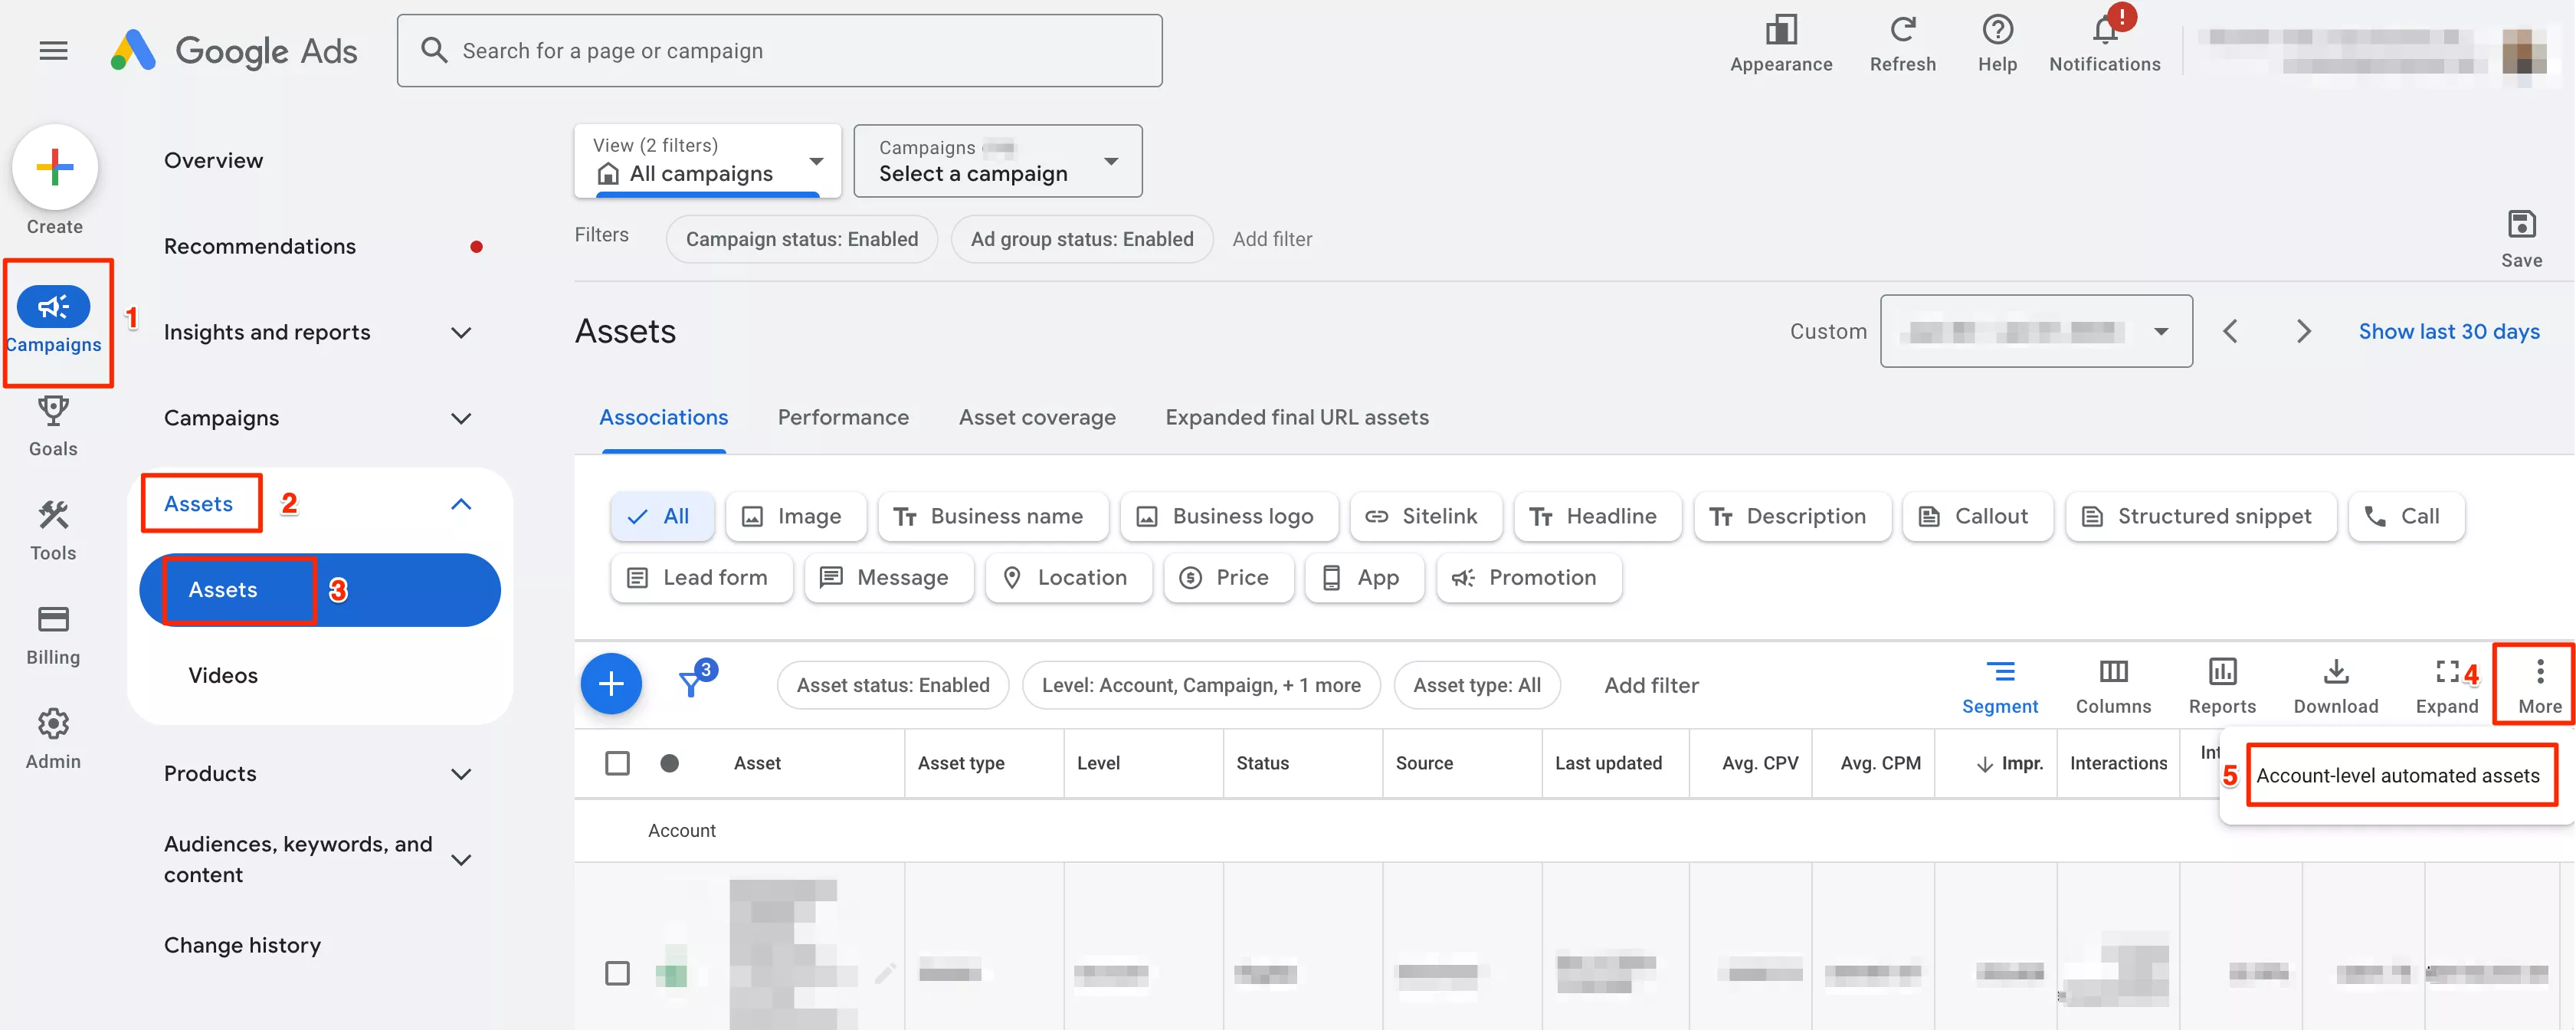Open the Goals trophy icon

[53, 411]
